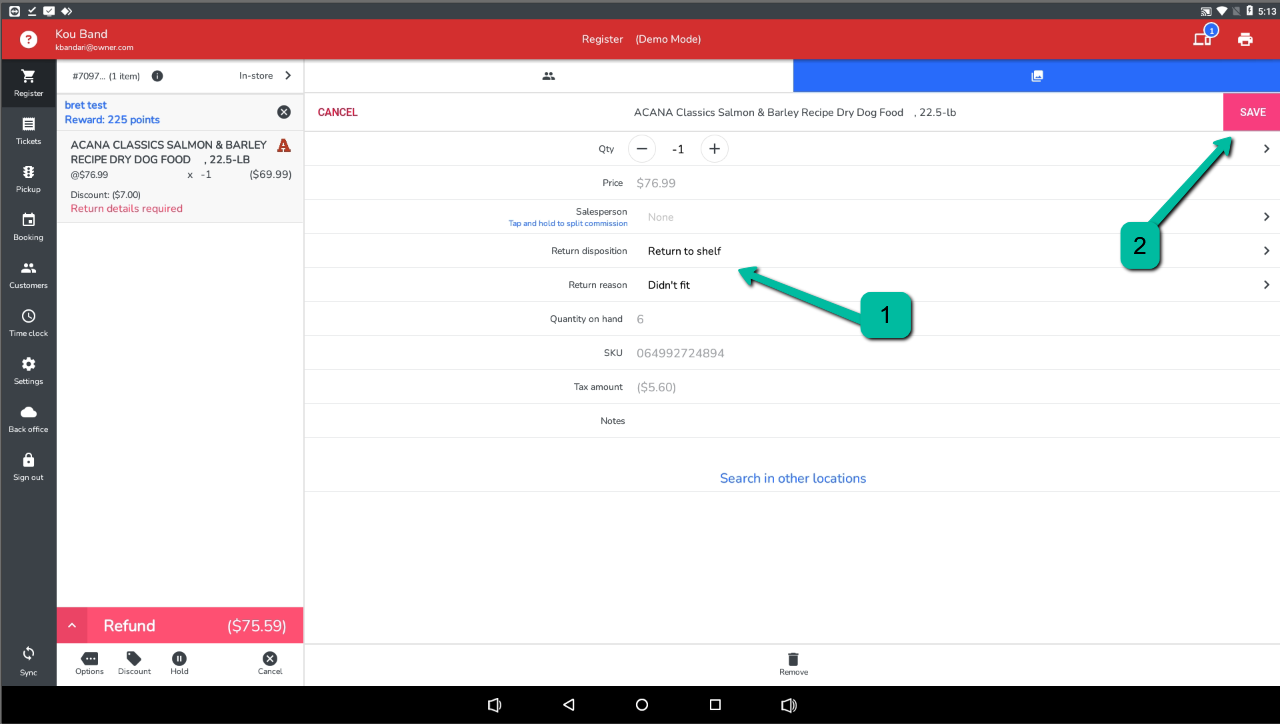The width and height of the screenshot is (1280, 724).
Task: Put the order on Hold
Action: point(179,660)
